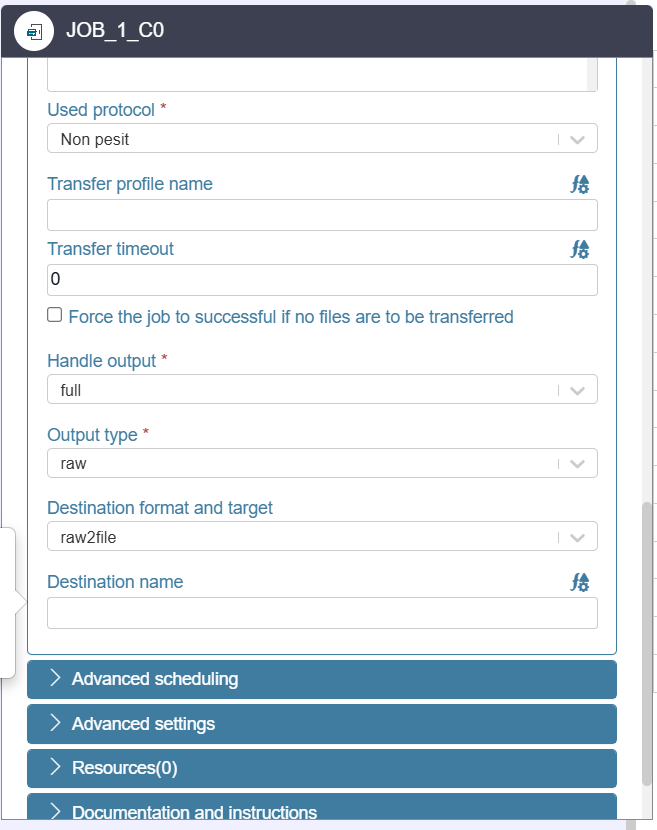Expand Documentation and instructions section
The height and width of the screenshot is (830, 657).
322,808
